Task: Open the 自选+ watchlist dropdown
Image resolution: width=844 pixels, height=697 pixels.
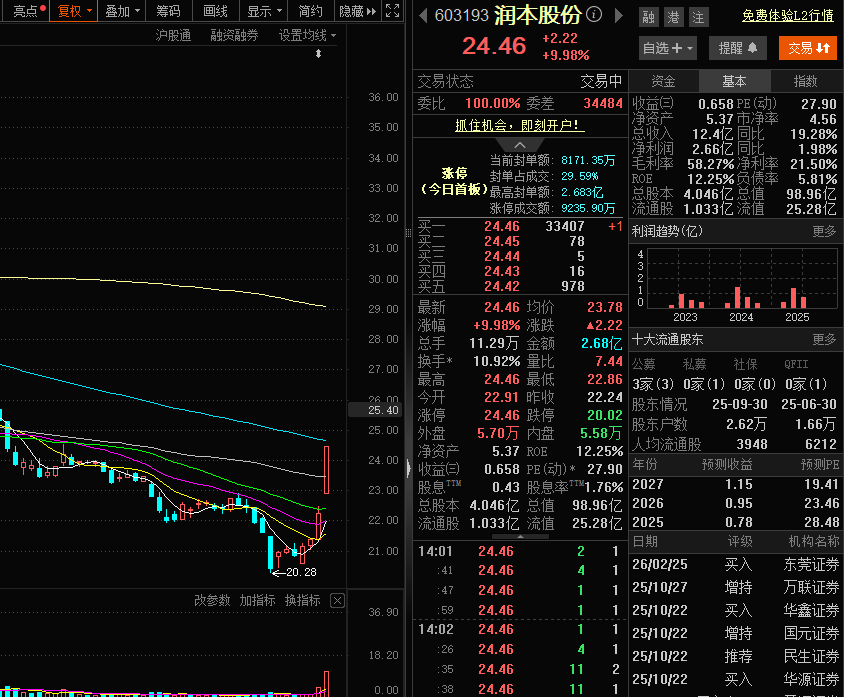Action: click(x=667, y=48)
